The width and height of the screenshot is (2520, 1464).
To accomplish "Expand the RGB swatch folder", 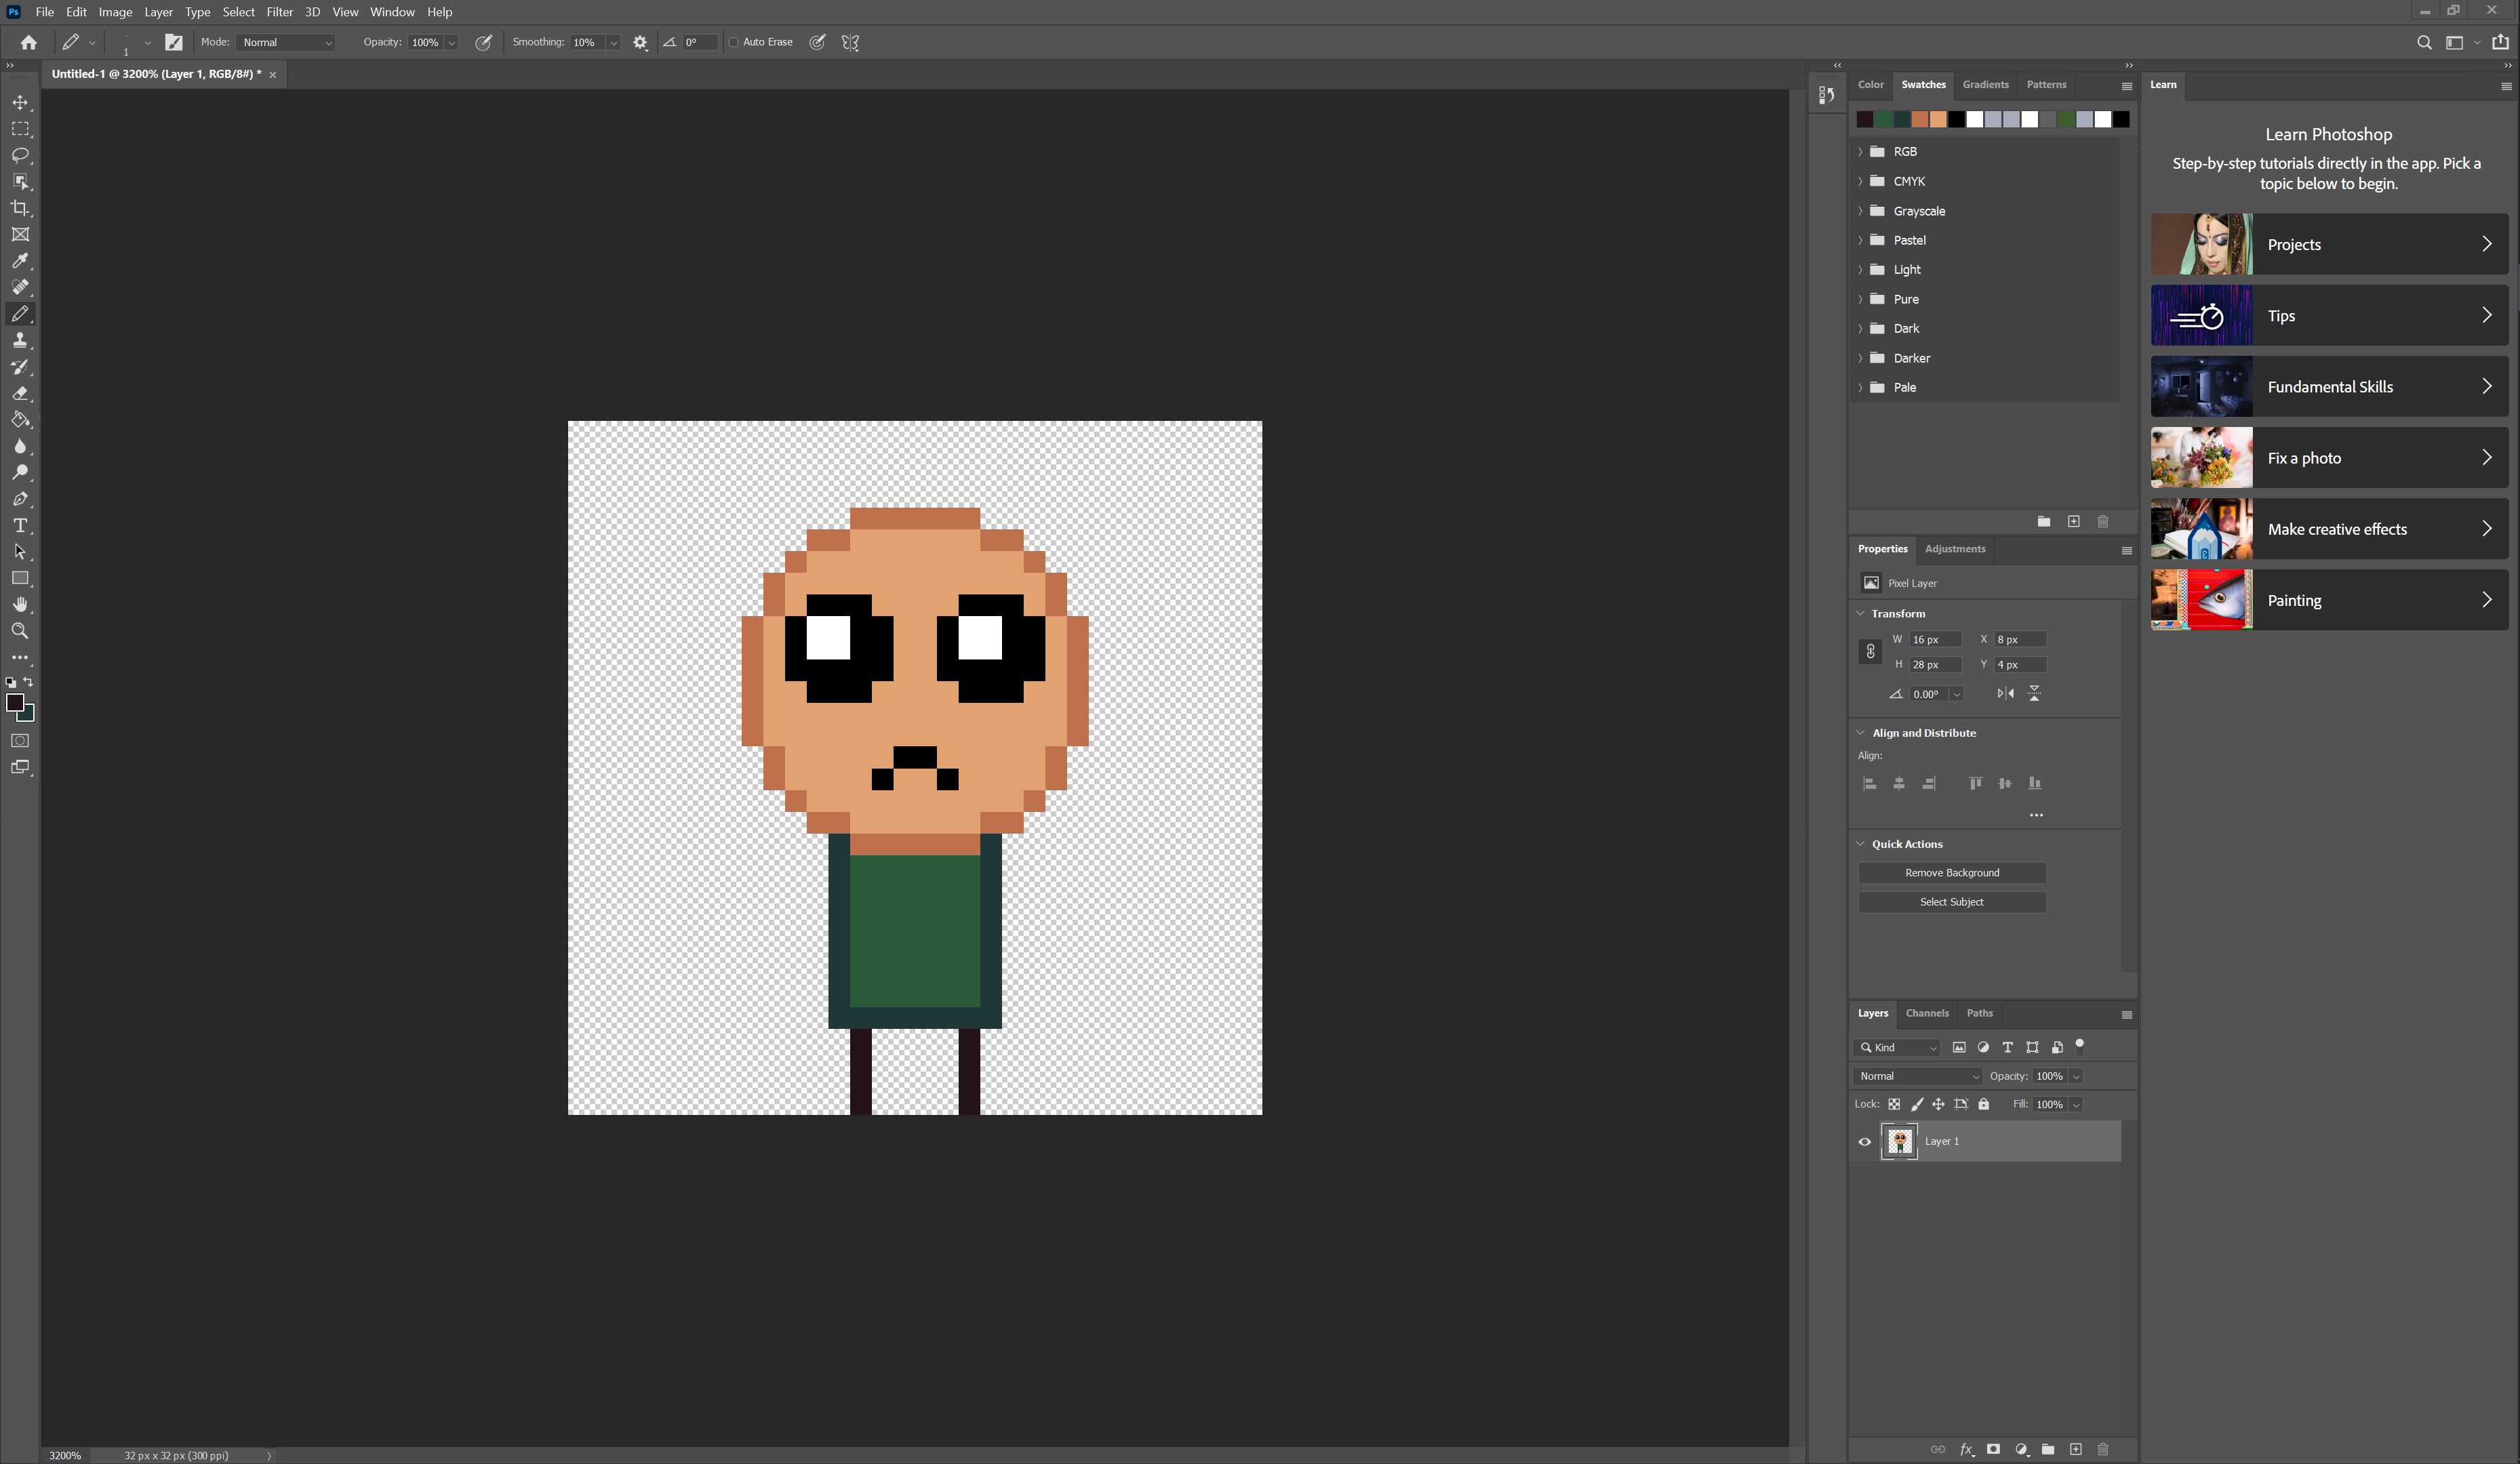I will click(x=1859, y=152).
